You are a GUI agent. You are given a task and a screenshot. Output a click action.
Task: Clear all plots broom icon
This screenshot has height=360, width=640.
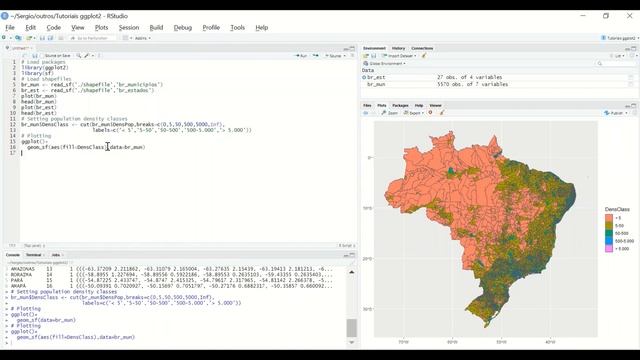pyautogui.click(x=442, y=113)
